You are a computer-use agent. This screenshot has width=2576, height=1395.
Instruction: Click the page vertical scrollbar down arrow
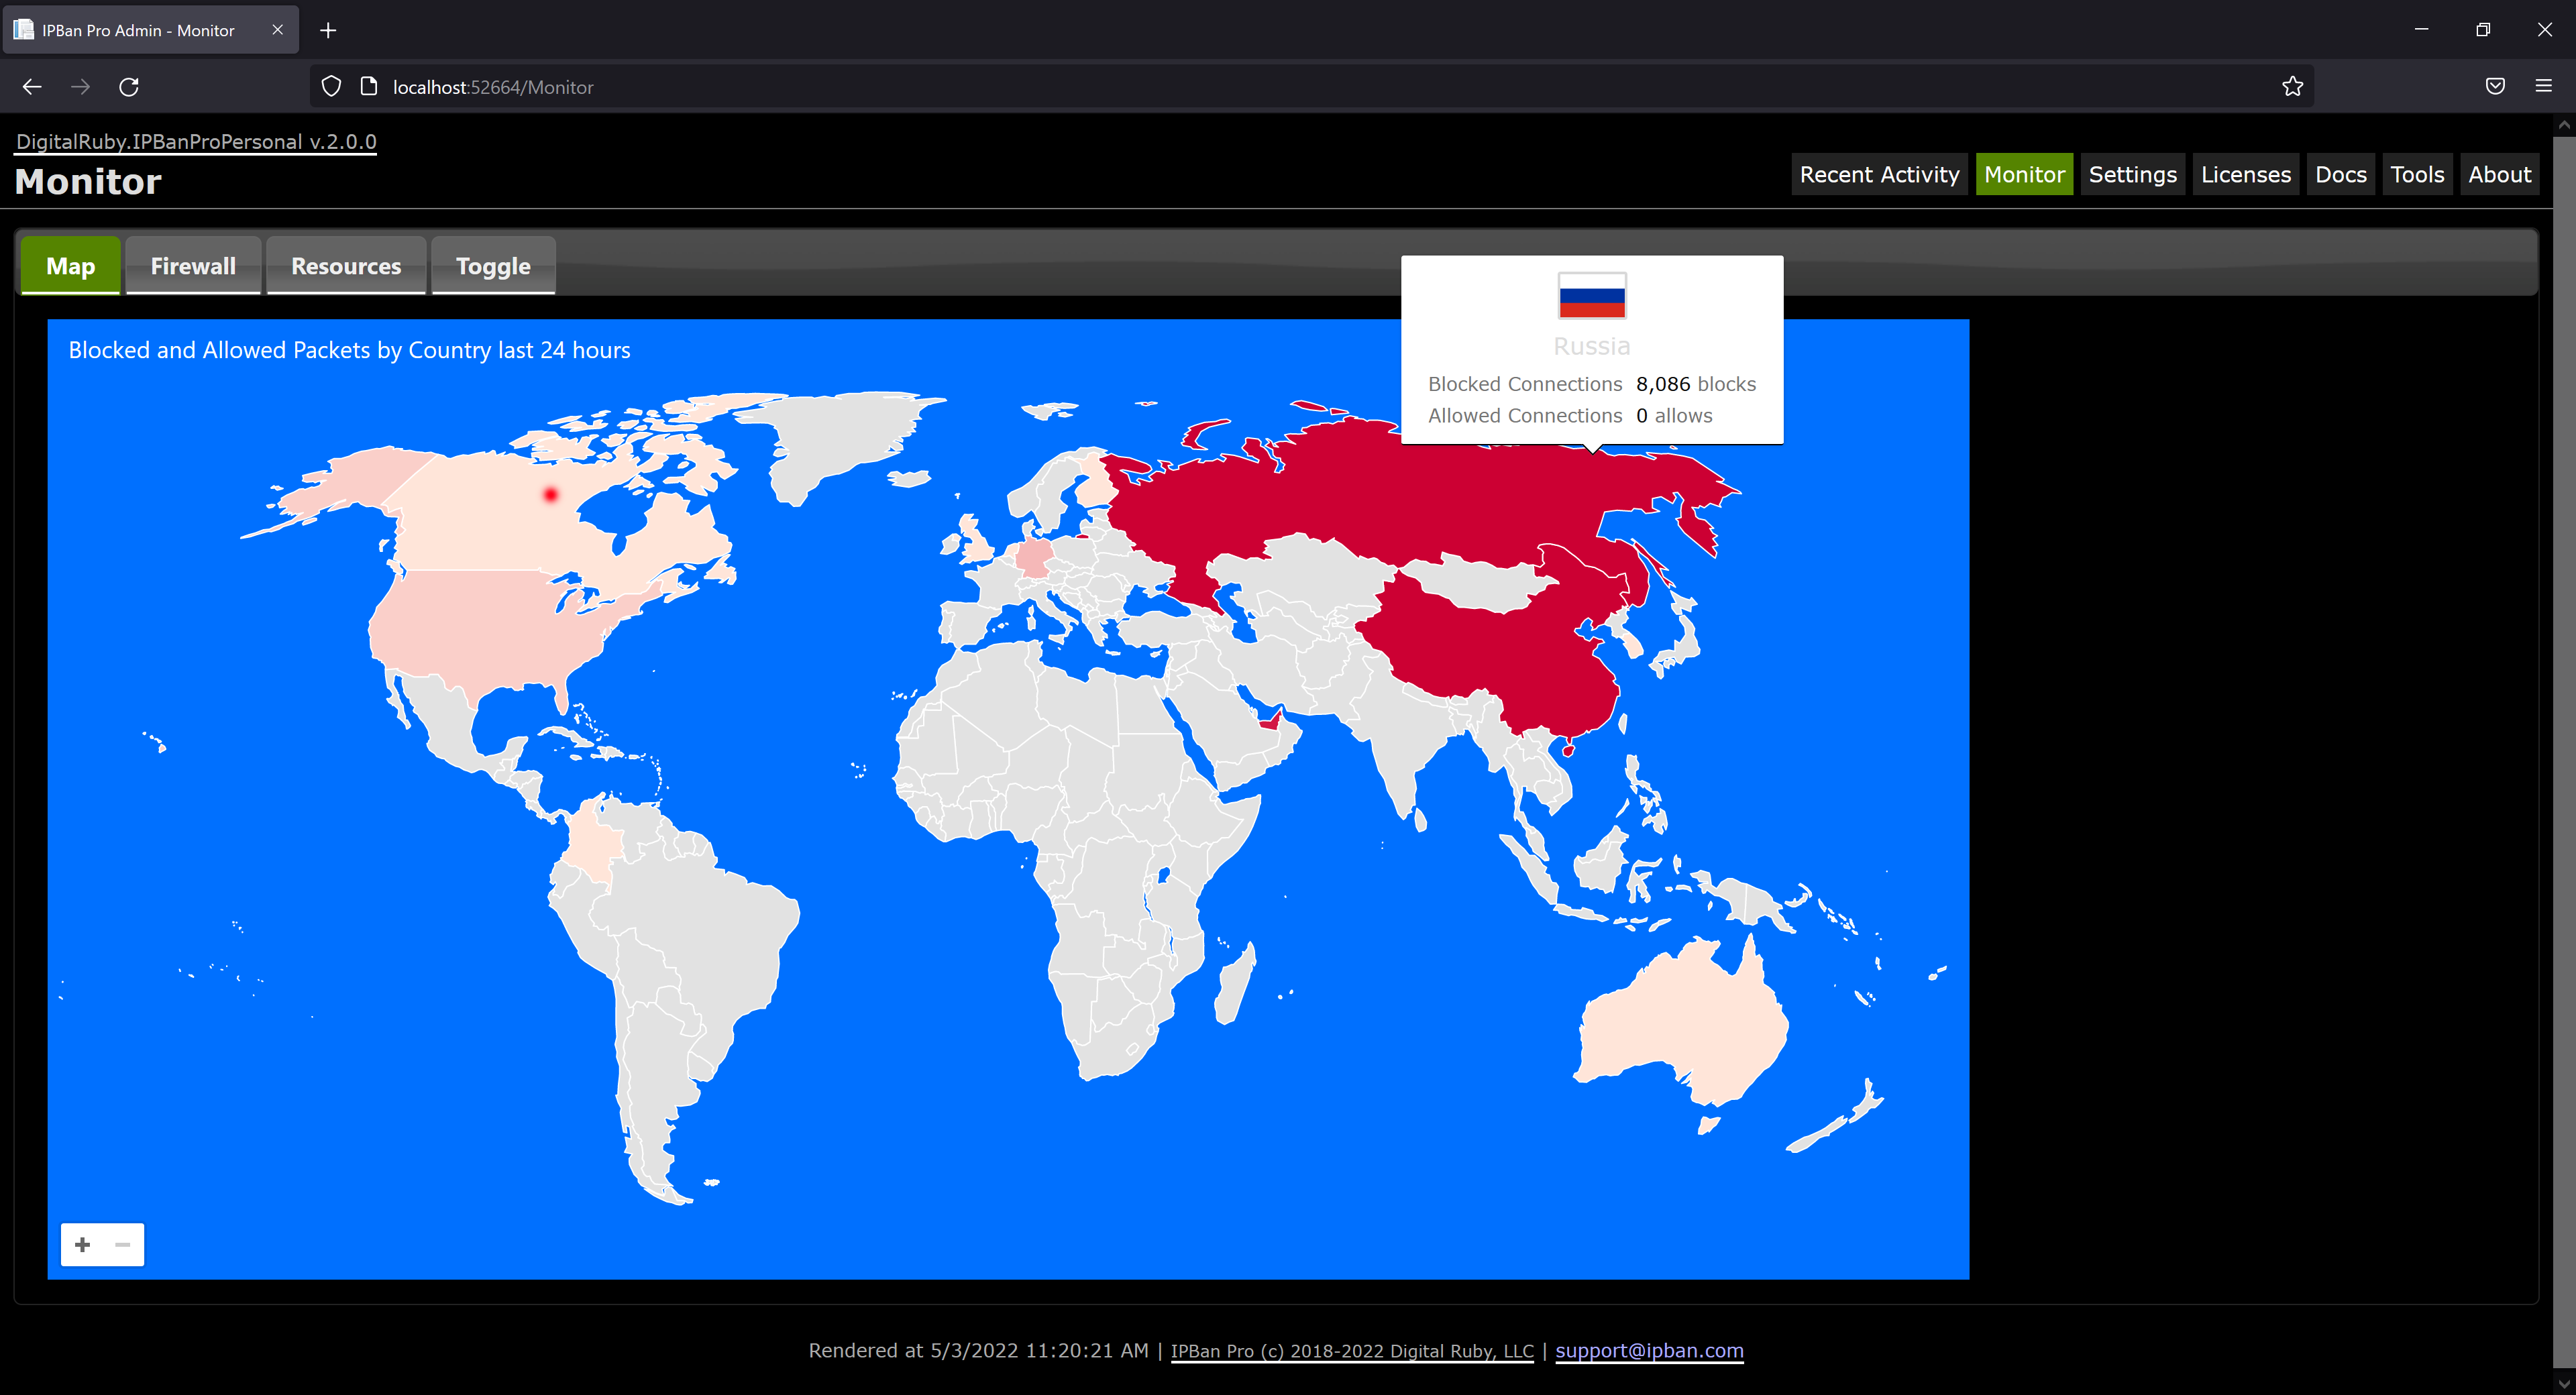pyautogui.click(x=2564, y=1384)
